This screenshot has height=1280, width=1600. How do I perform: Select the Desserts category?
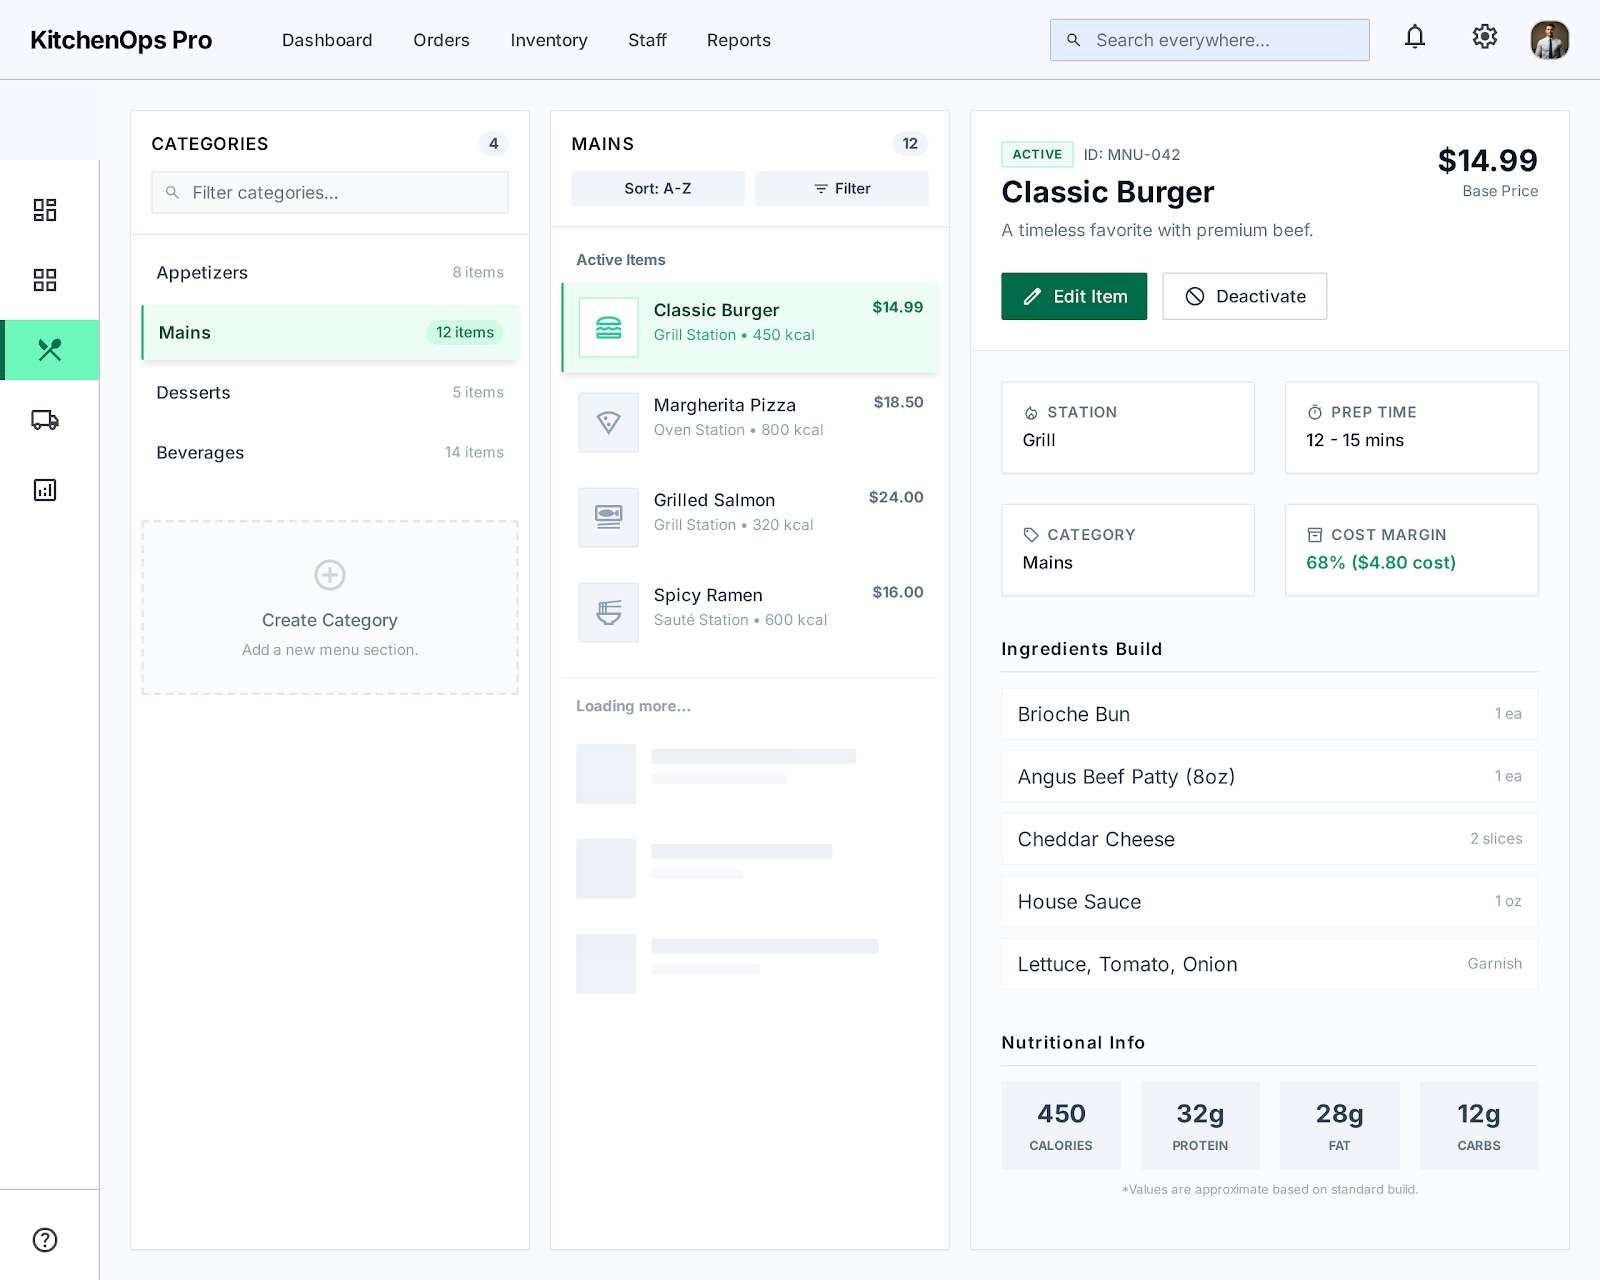[330, 393]
